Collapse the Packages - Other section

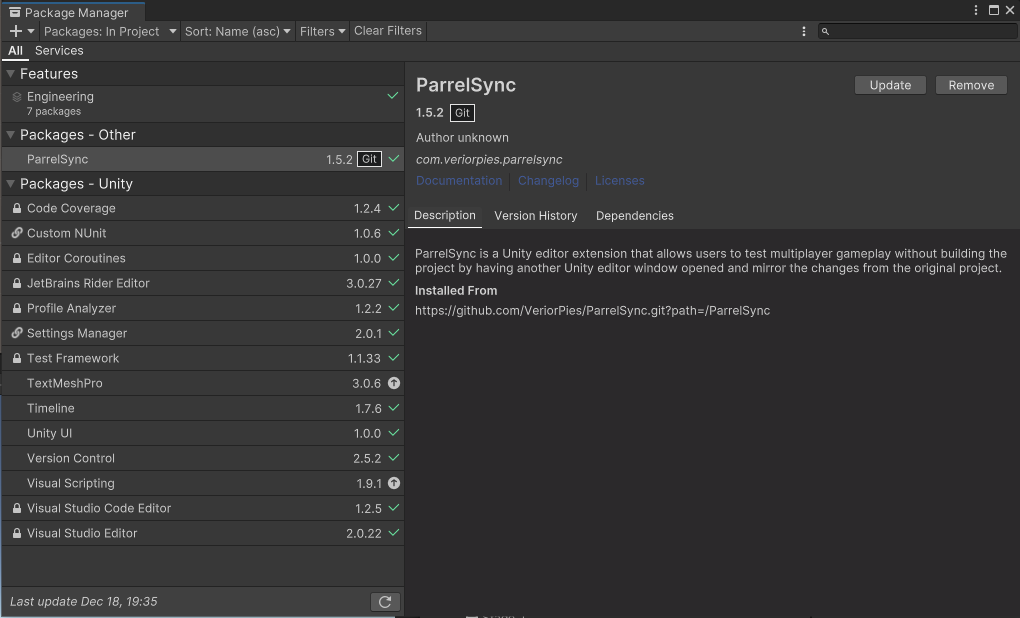pyautogui.click(x=10, y=135)
